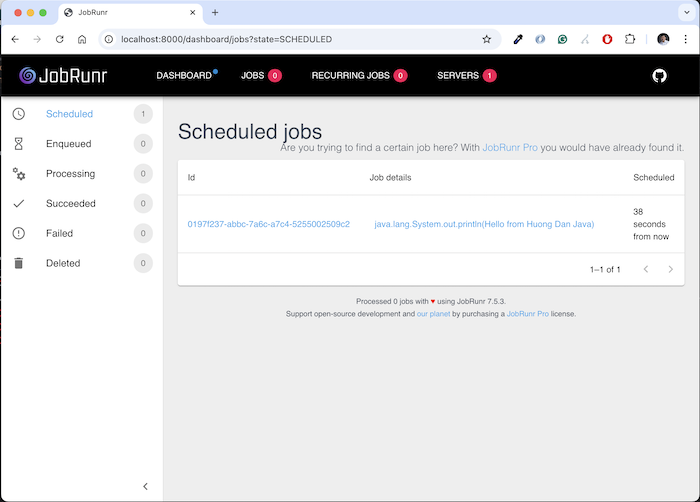Open the GitHub icon link in header
Viewport: 700px width, 502px height.
click(x=659, y=75)
